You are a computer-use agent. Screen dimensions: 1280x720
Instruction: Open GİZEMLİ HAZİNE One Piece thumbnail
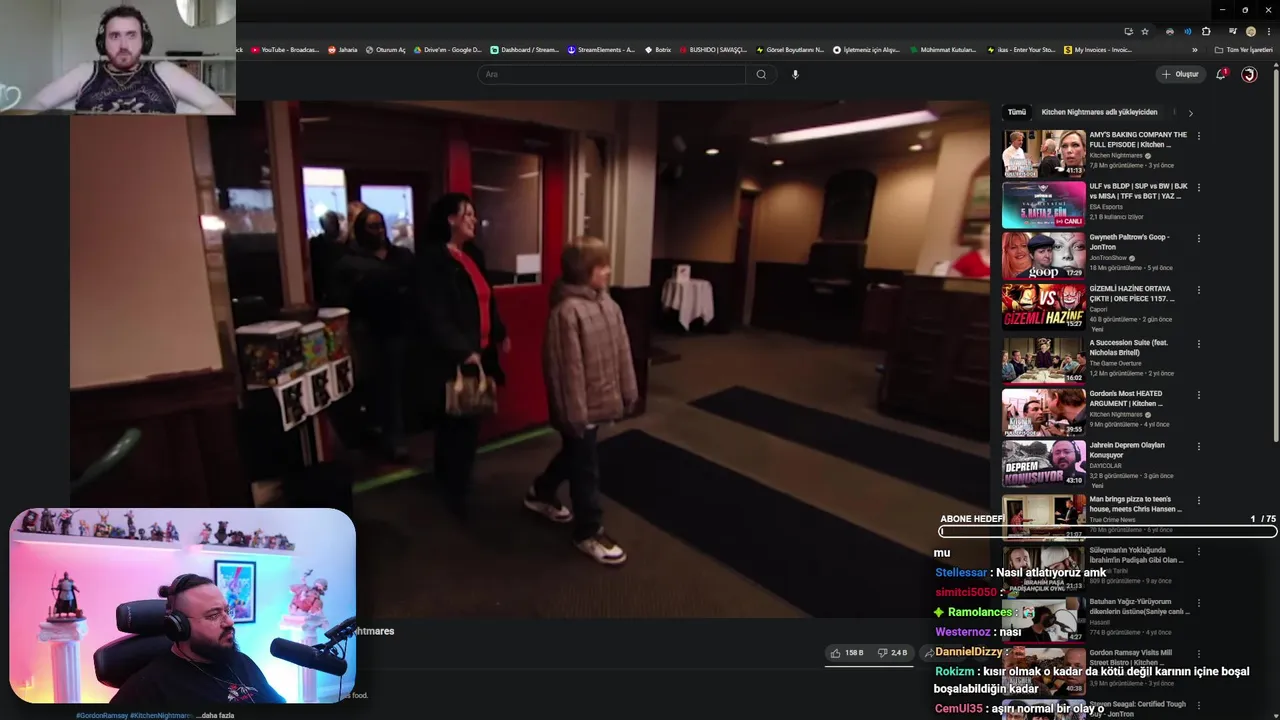click(1044, 309)
